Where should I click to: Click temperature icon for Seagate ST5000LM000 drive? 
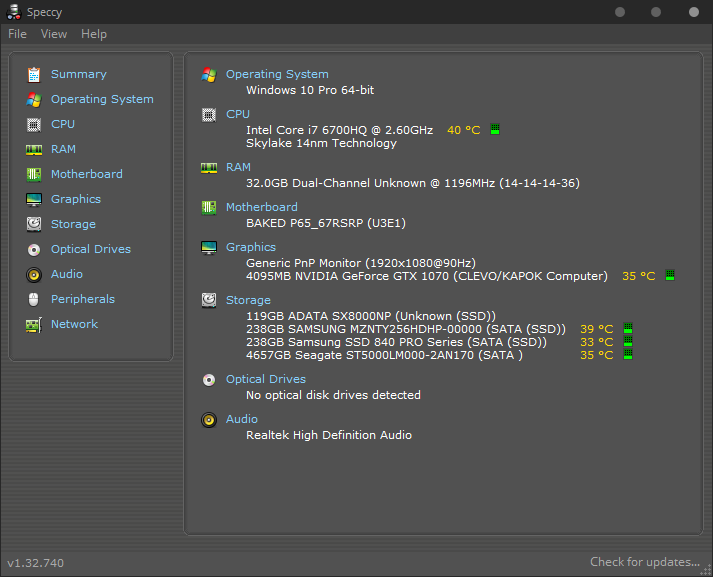coord(628,354)
